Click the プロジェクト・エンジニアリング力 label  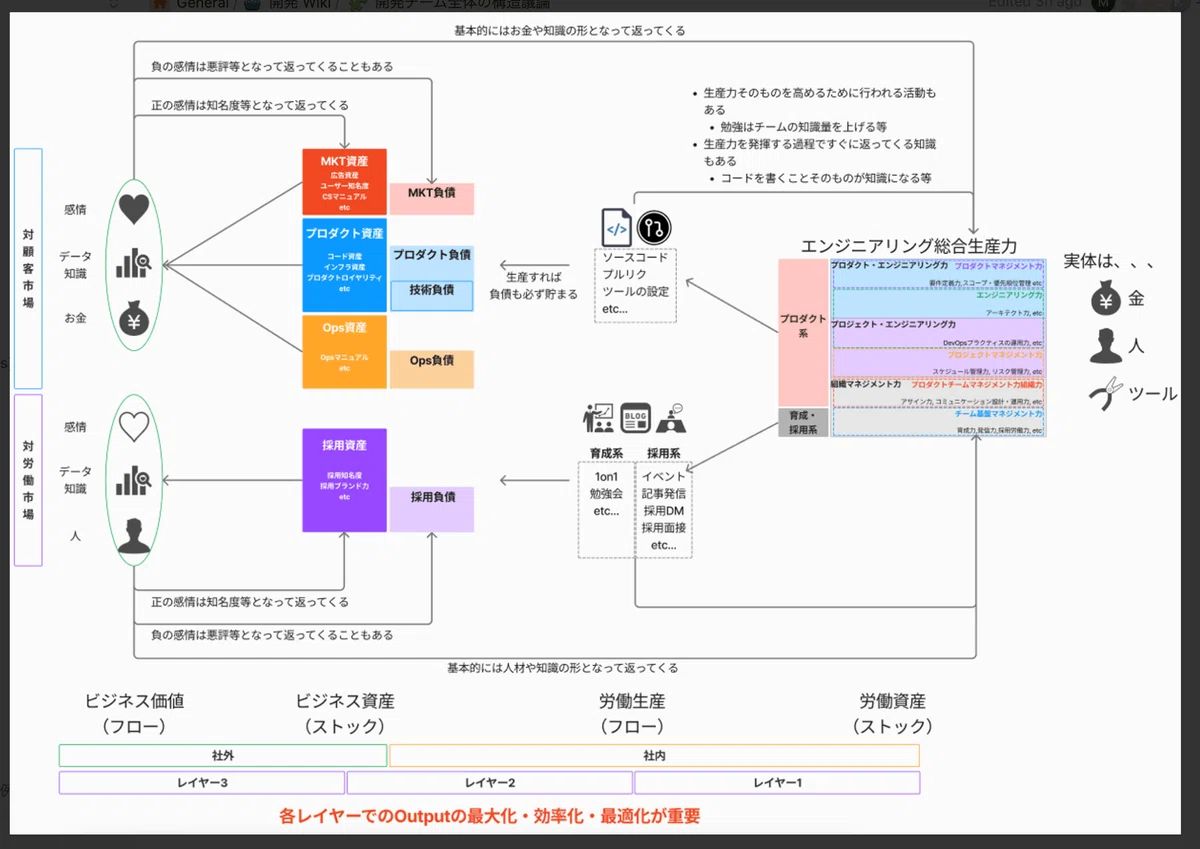(x=892, y=324)
